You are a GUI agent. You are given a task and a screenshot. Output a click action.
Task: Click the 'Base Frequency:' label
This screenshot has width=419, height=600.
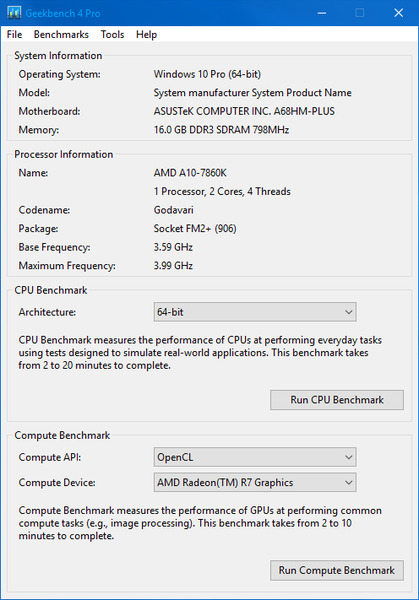tap(54, 247)
